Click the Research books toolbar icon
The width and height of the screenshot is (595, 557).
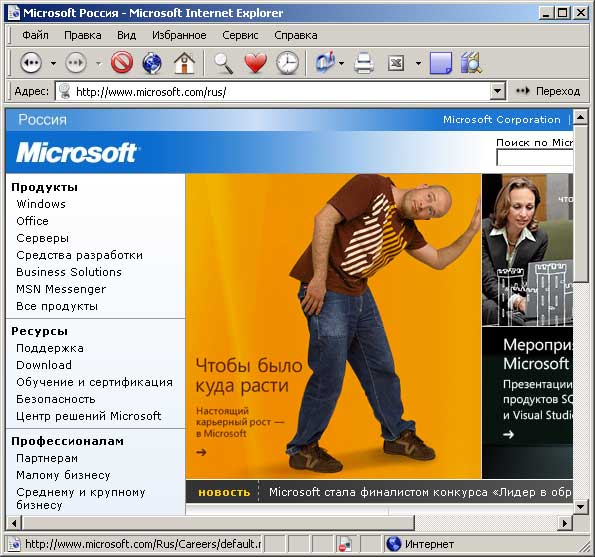pos(471,63)
